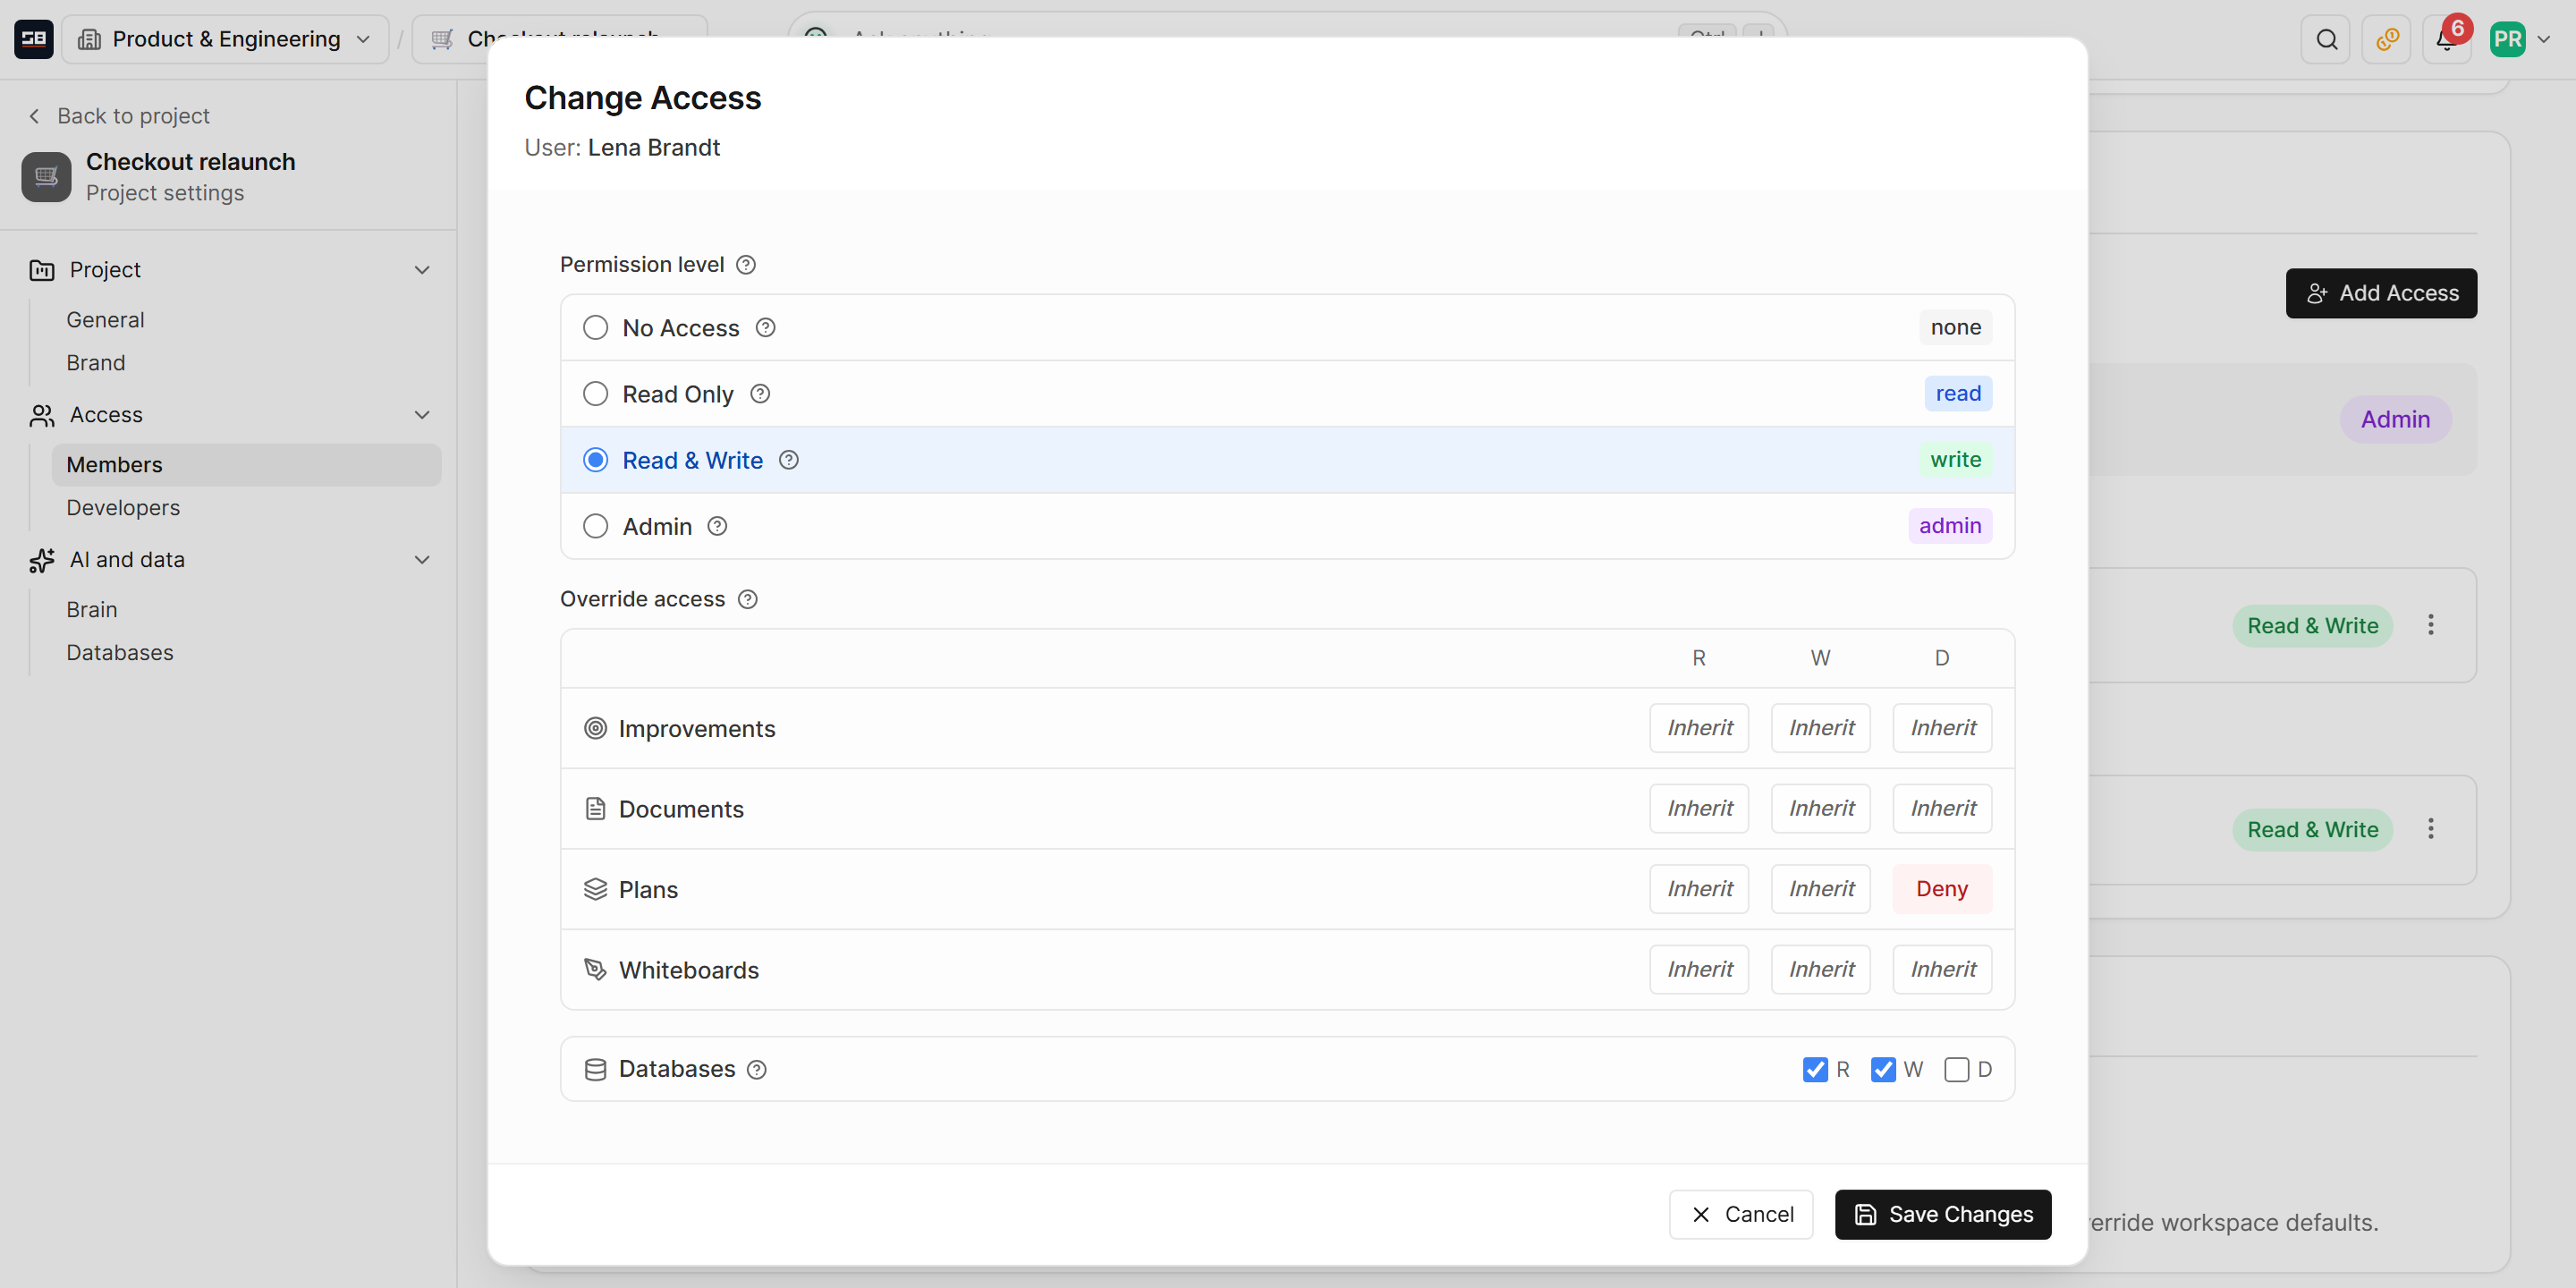2576x1288 pixels.
Task: Collapse the AI and data section
Action: coord(422,560)
